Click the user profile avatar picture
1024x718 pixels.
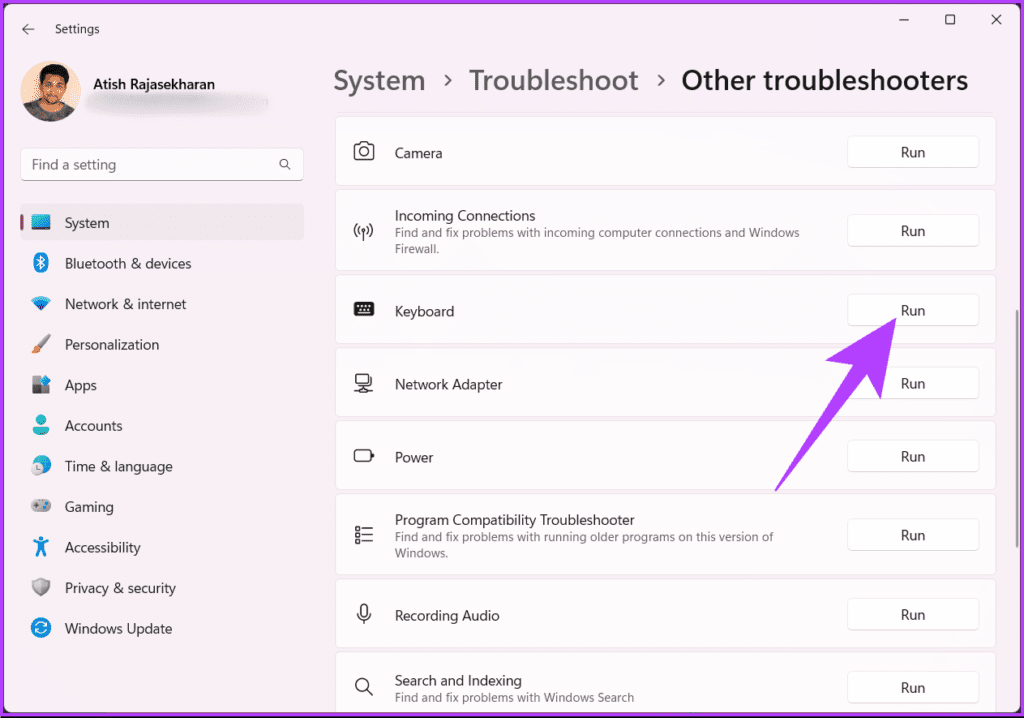pos(51,91)
